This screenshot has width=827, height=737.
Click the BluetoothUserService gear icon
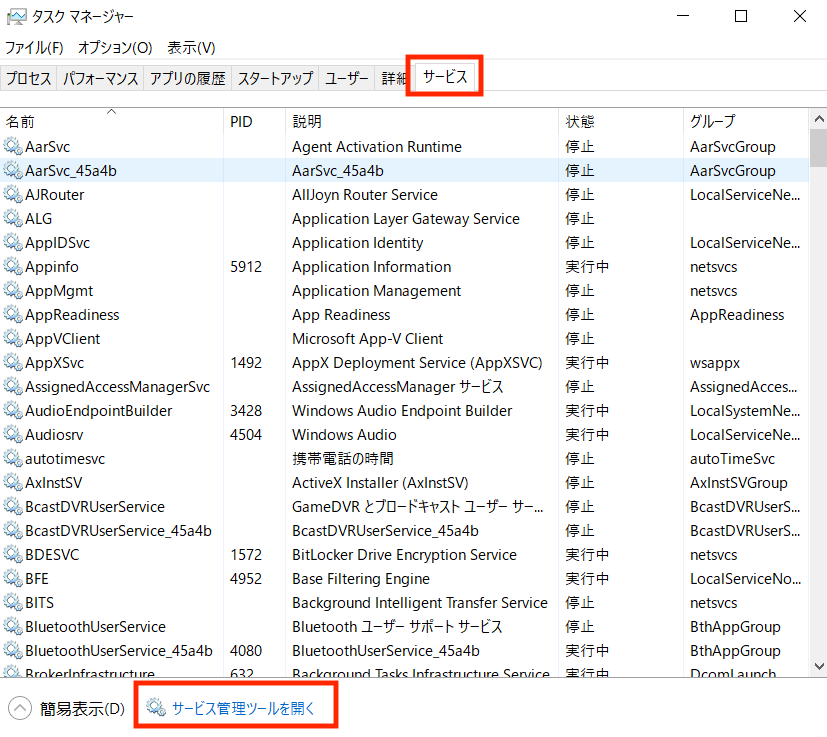click(14, 626)
